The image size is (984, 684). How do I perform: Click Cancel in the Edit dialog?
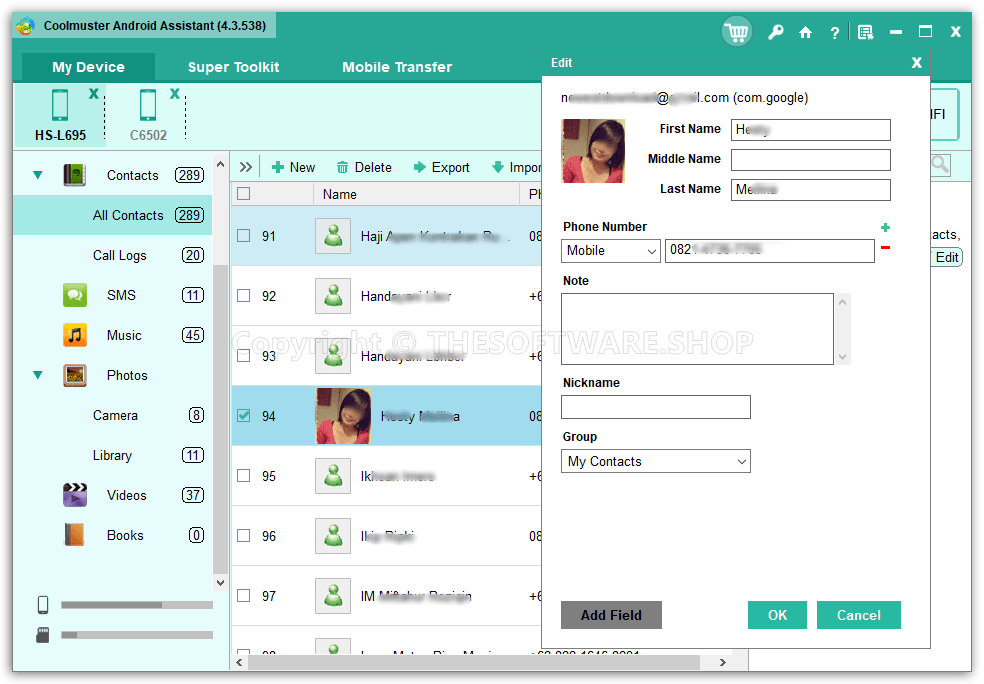coord(858,615)
